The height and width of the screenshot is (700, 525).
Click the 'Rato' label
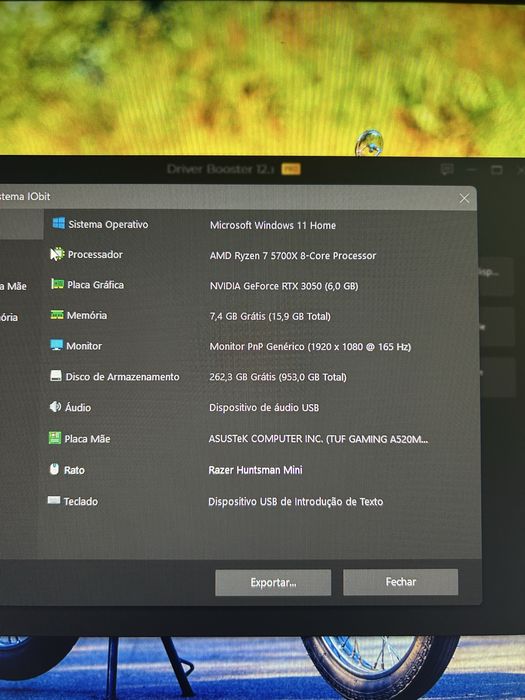coord(74,470)
